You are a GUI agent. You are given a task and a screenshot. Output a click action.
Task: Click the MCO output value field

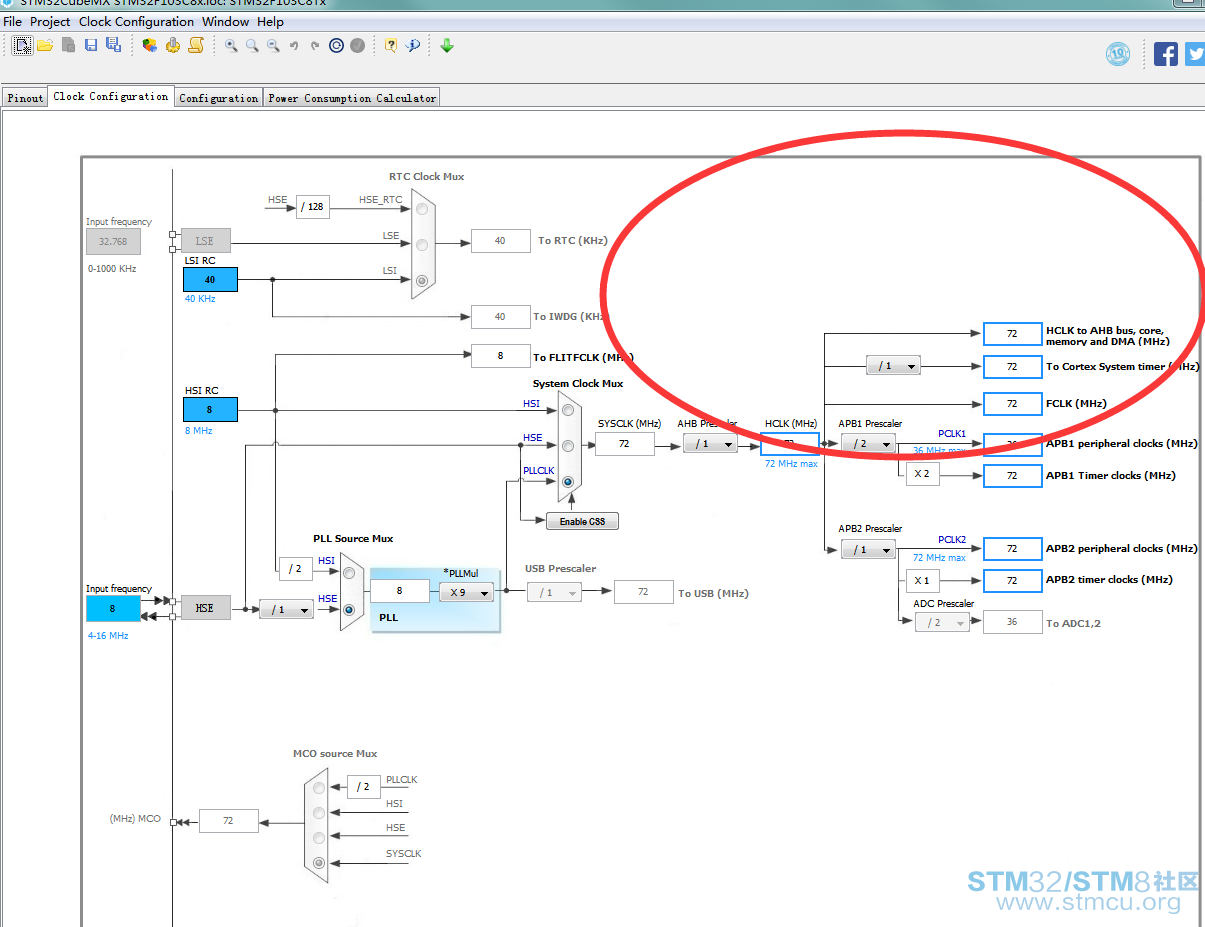click(228, 820)
